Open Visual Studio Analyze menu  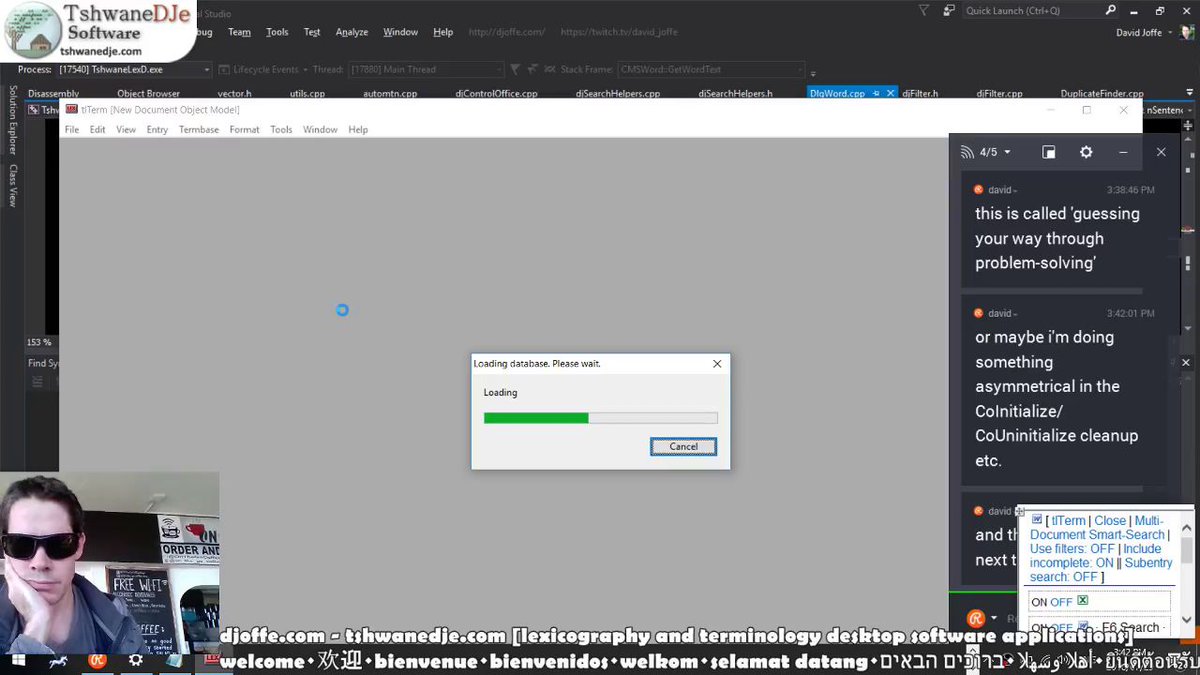[x=352, y=32]
